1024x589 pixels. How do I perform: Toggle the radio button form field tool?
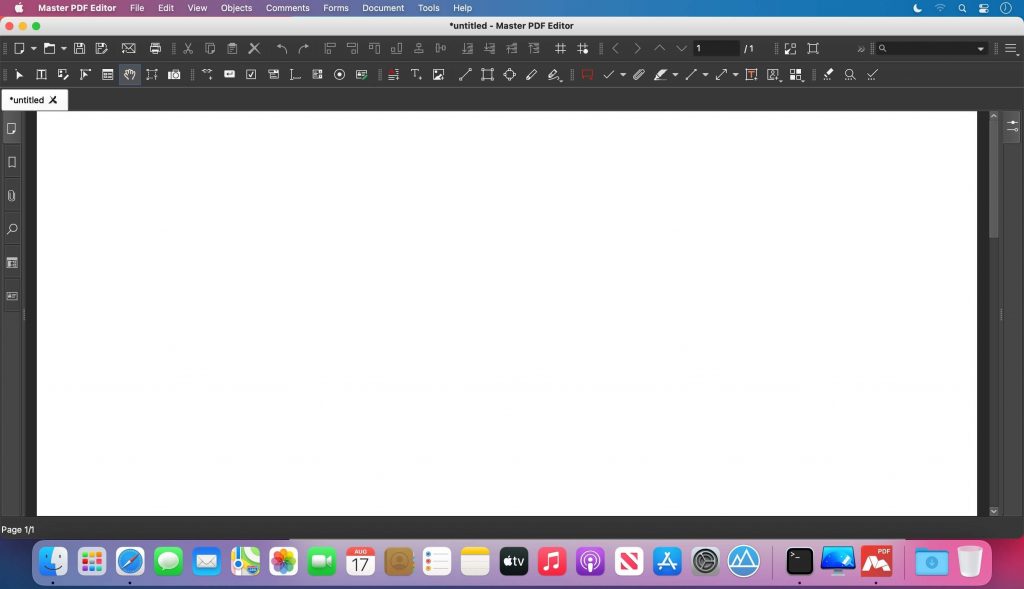tap(338, 74)
